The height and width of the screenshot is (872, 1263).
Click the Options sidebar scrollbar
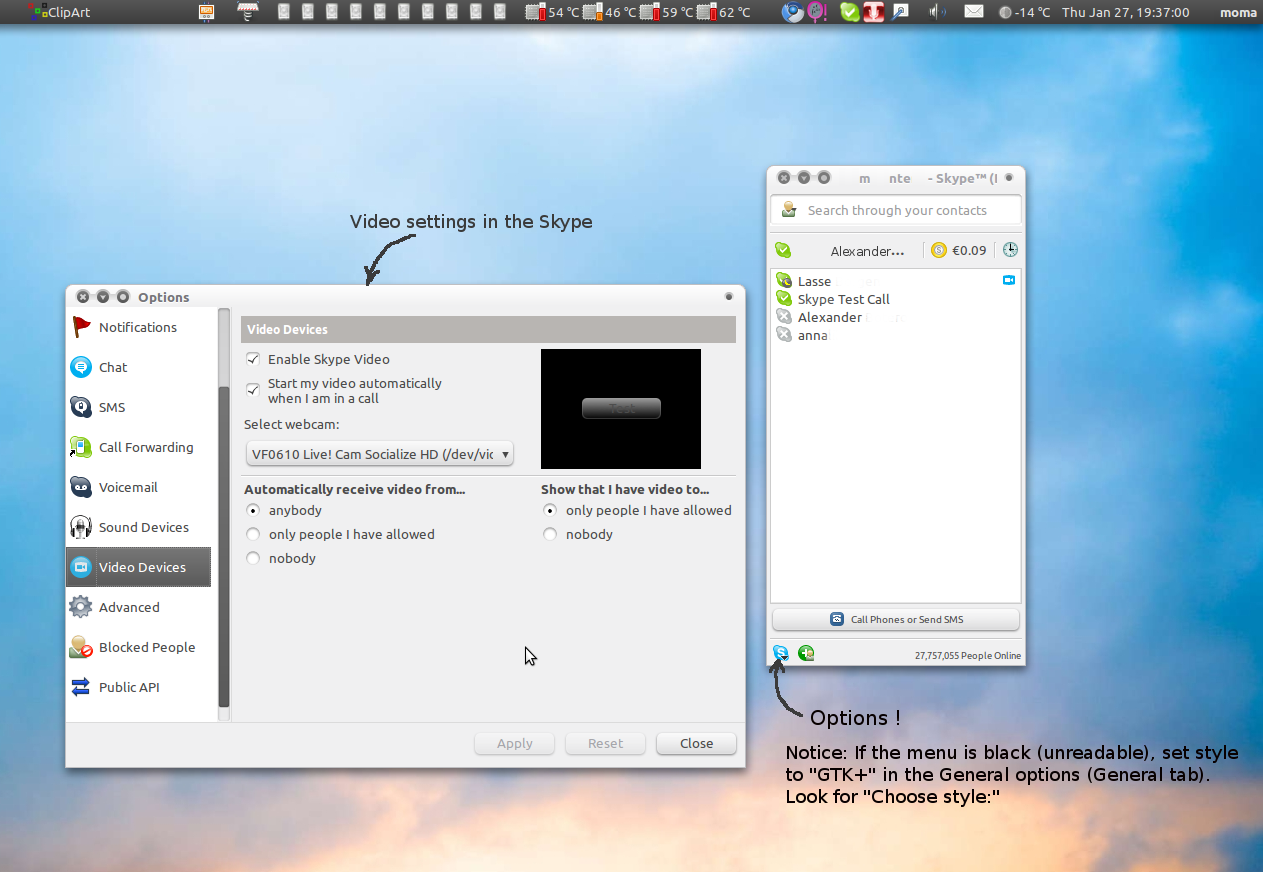tap(224, 547)
